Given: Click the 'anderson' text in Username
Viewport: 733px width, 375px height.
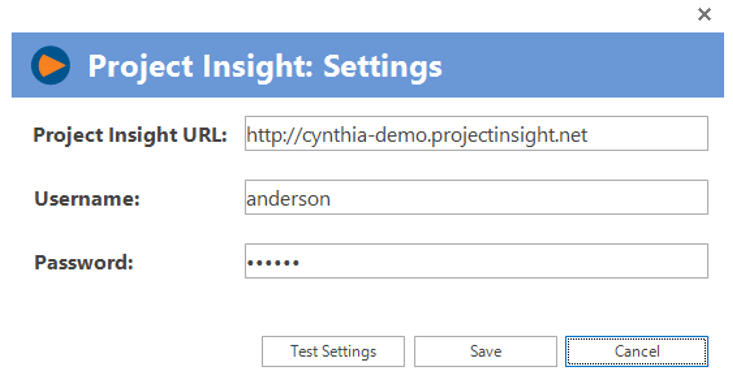Looking at the screenshot, I should coord(288,199).
